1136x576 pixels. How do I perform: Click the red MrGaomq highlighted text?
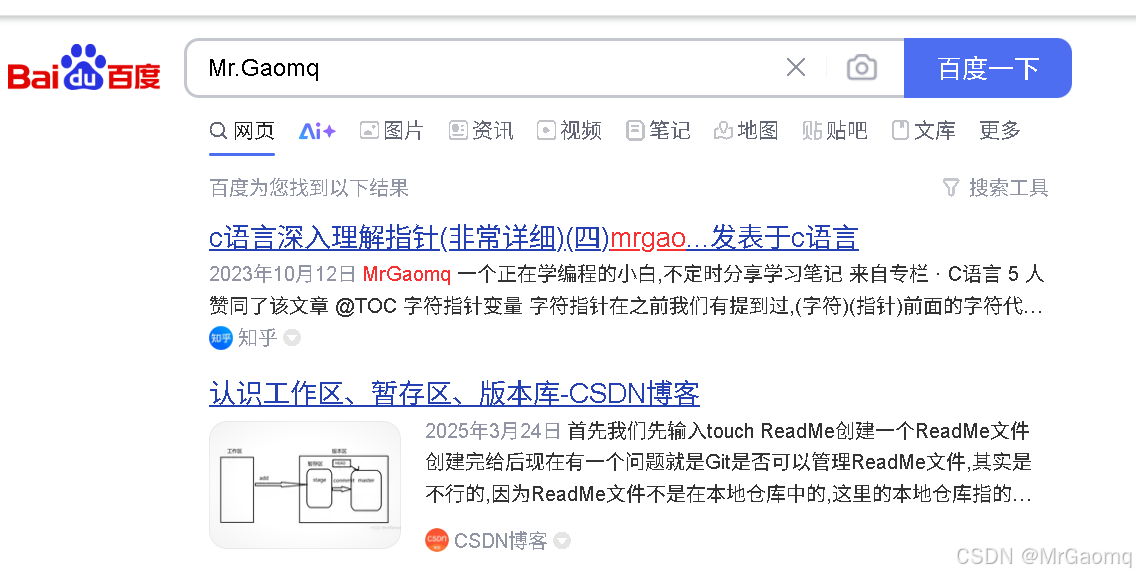coord(406,274)
